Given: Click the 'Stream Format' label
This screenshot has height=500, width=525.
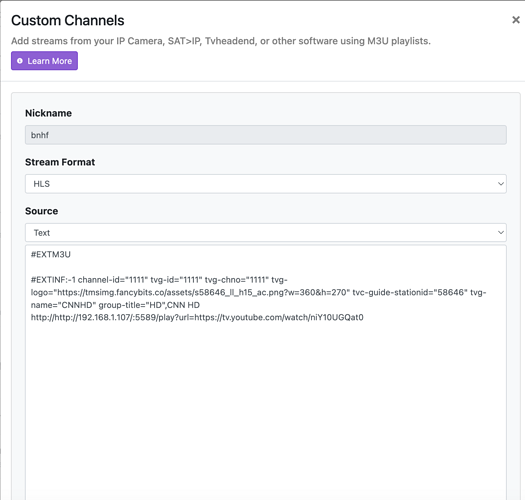Looking at the screenshot, I should click(x=60, y=162).
